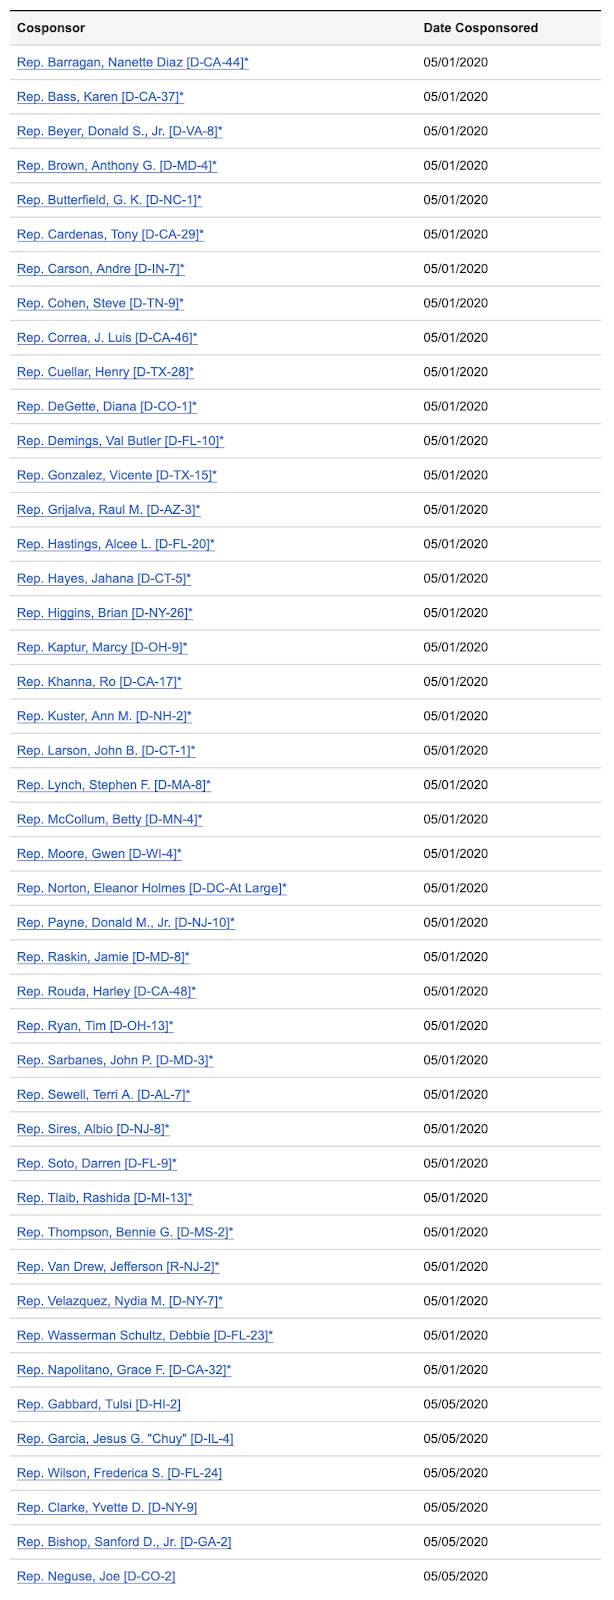Open Rep. Hayes, Jahana link
This screenshot has height=1600, width=614.
[x=104, y=578]
